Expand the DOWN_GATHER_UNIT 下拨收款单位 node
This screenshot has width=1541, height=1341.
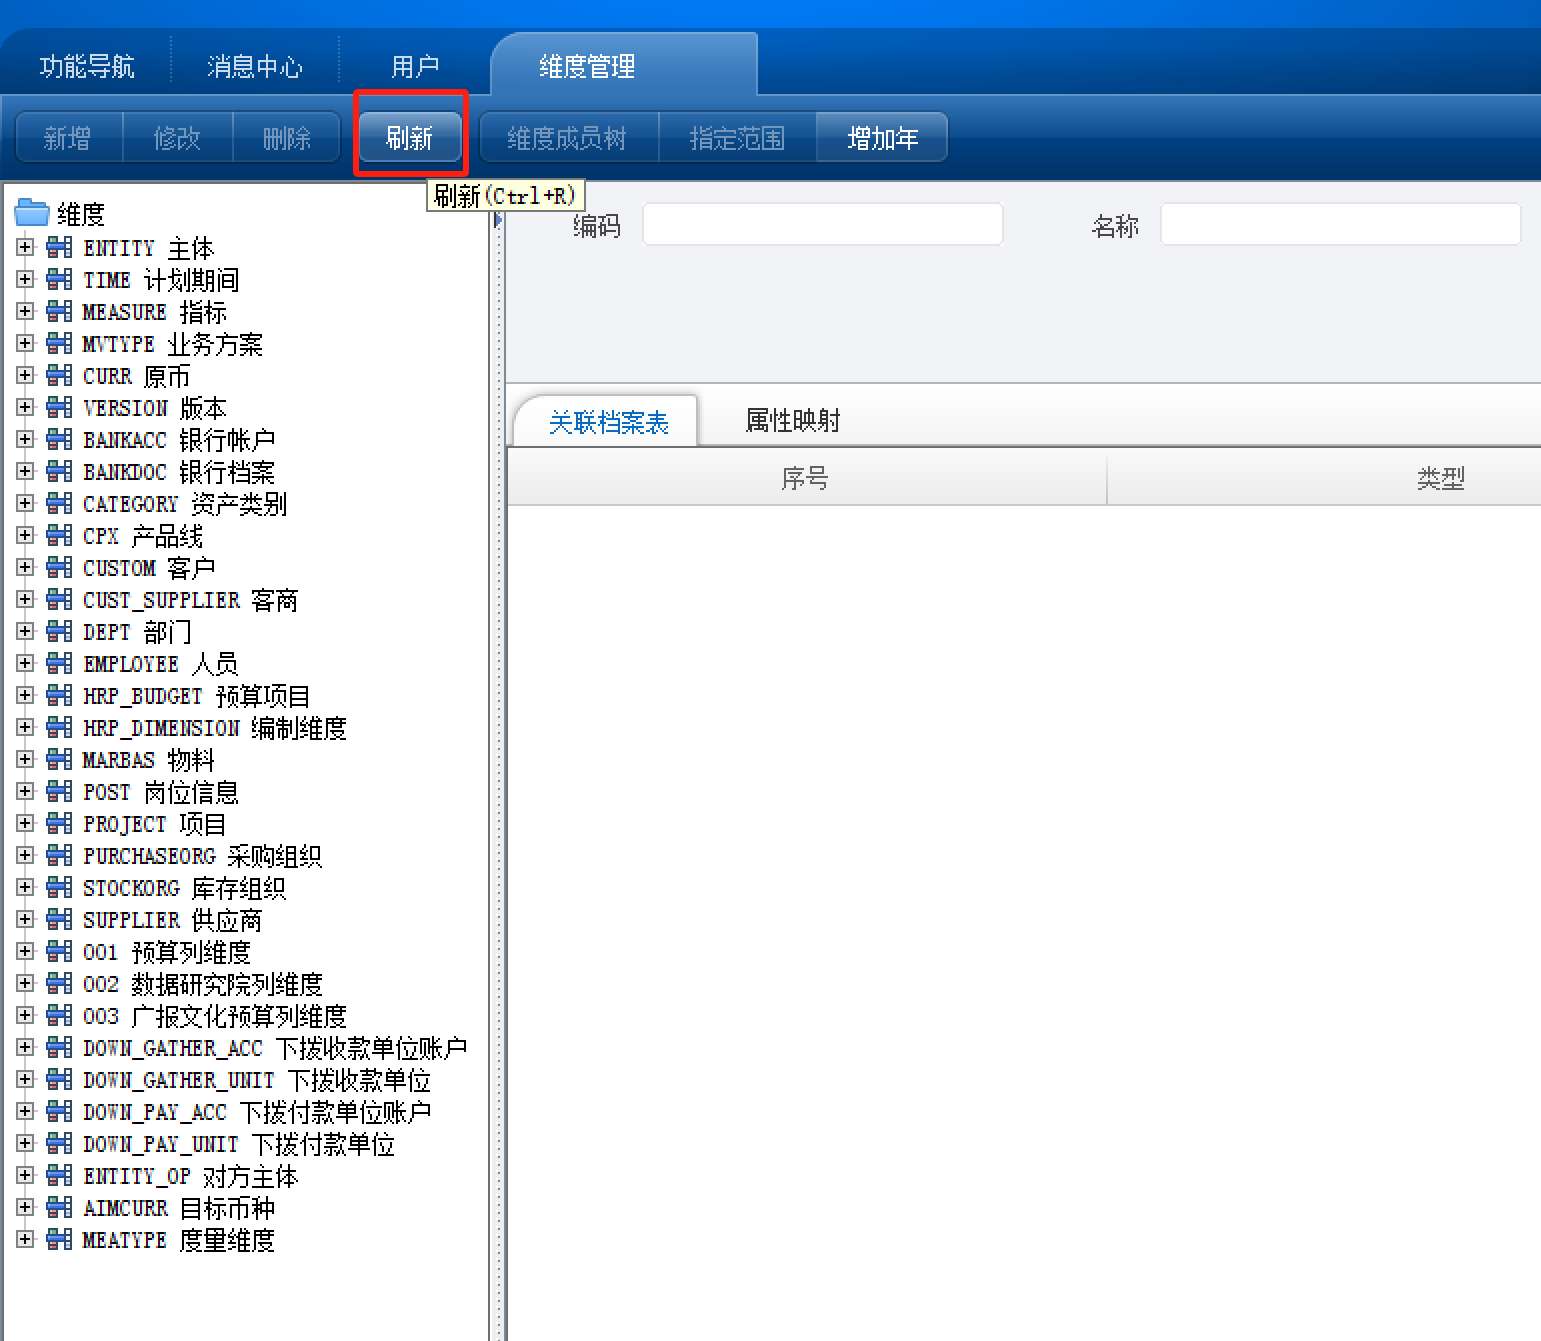pos(25,1079)
